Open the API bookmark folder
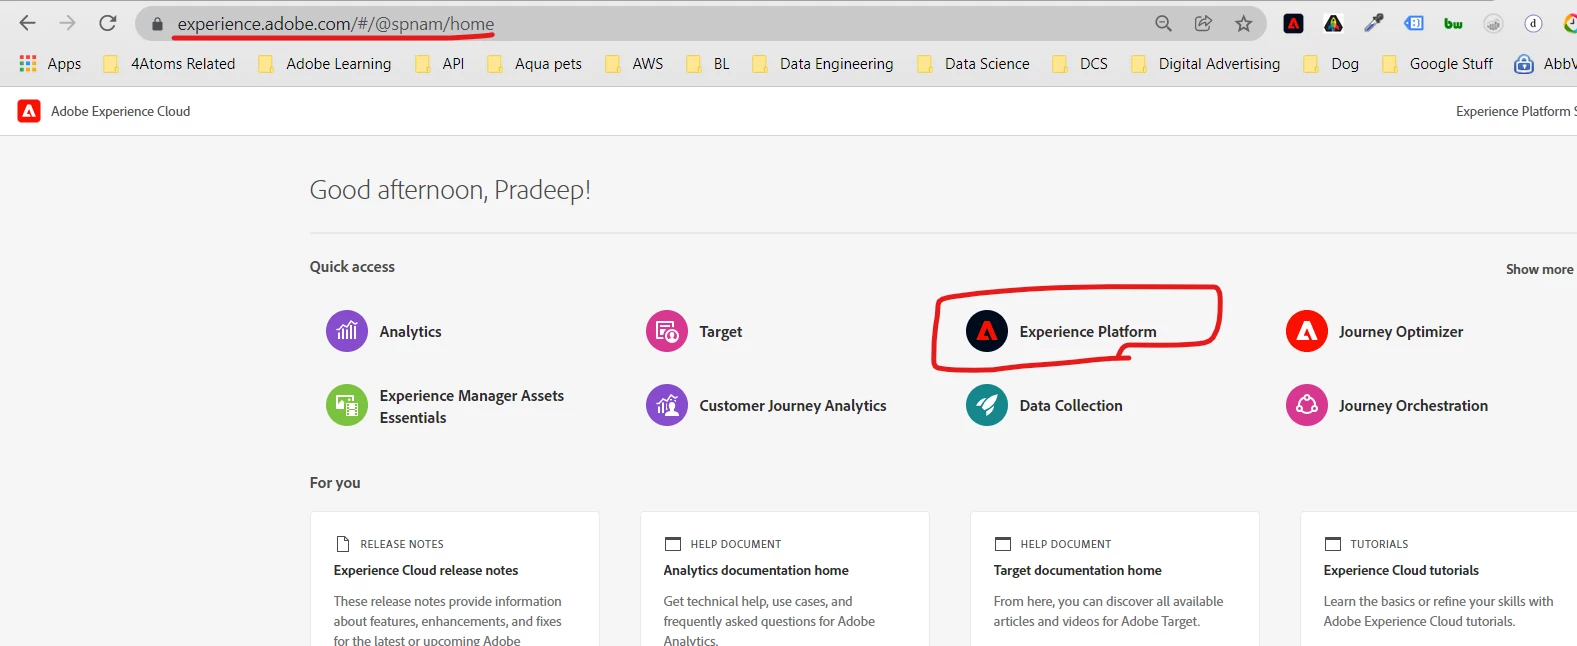The image size is (1577, 646). click(439, 64)
